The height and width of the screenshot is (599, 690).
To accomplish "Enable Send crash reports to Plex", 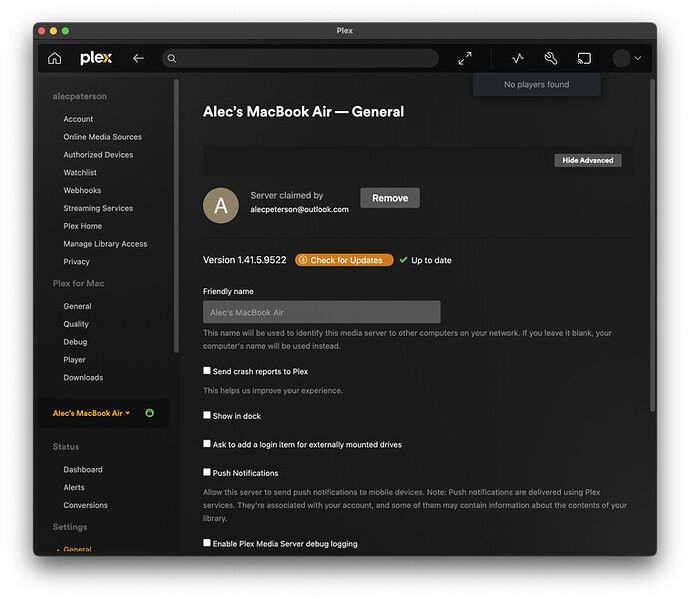I will point(207,371).
